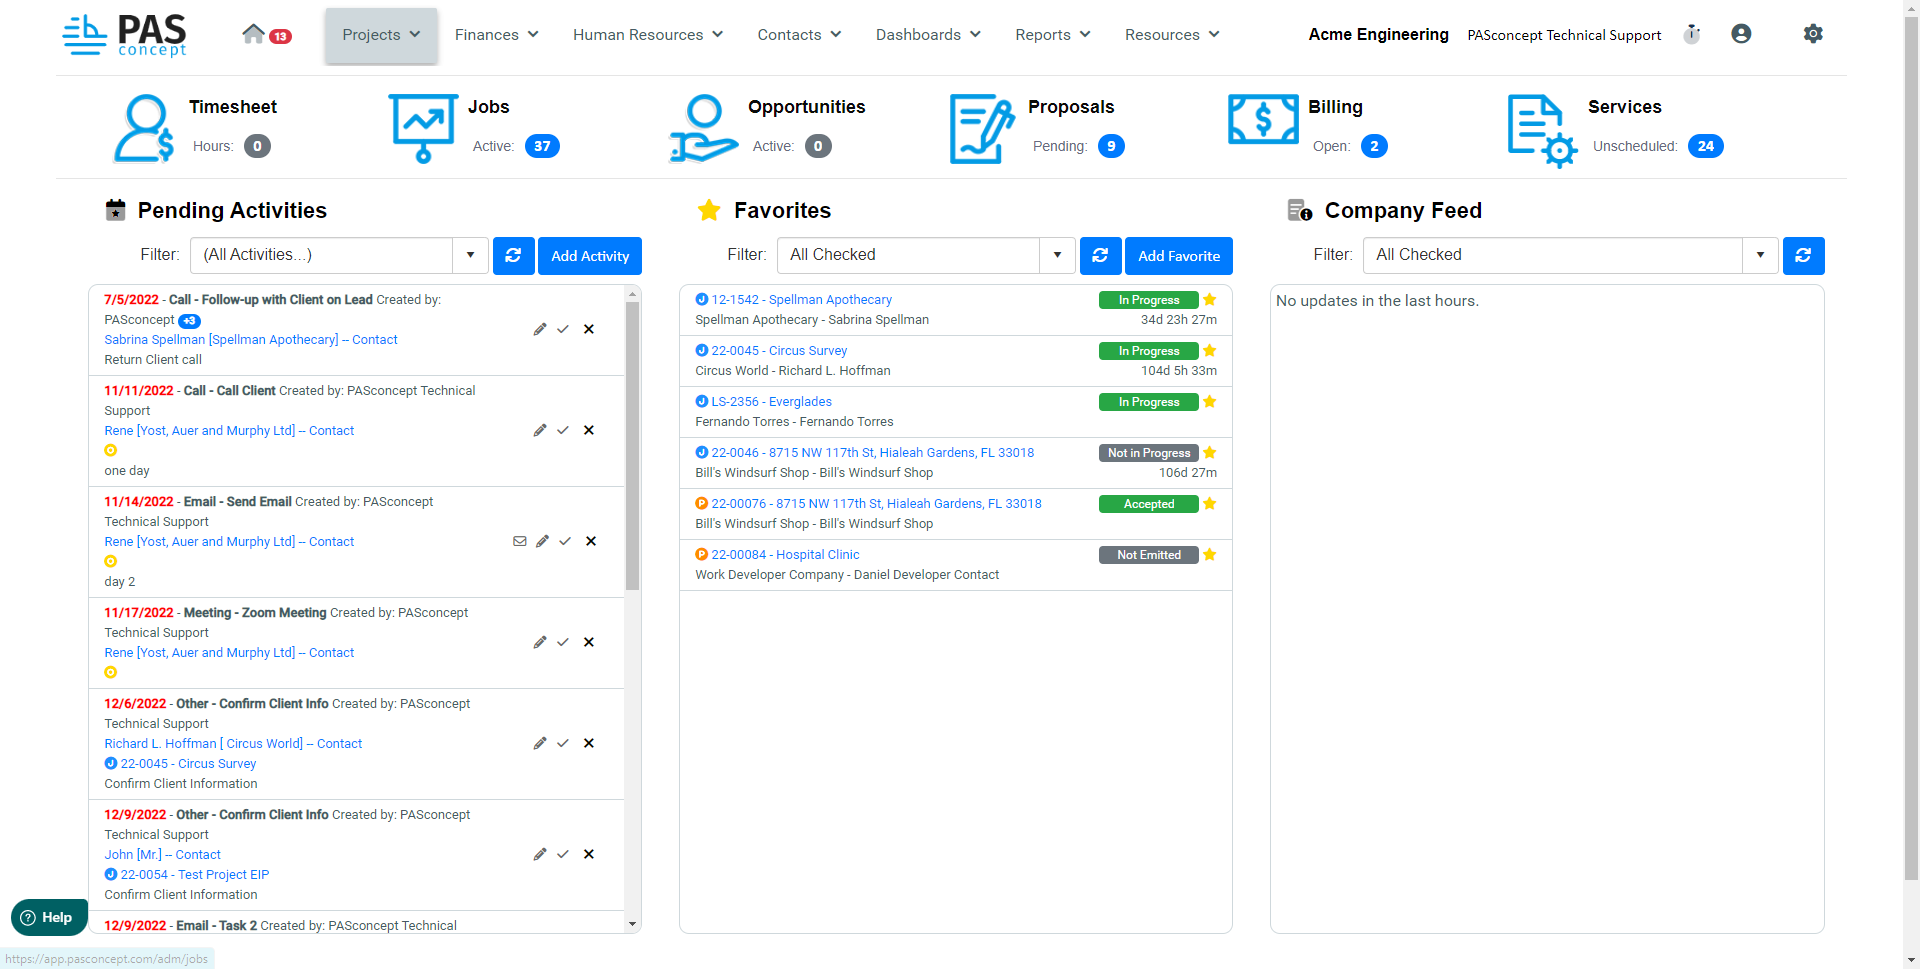Click the Proposals Pending count badge 9
1920x969 pixels.
coord(1111,146)
